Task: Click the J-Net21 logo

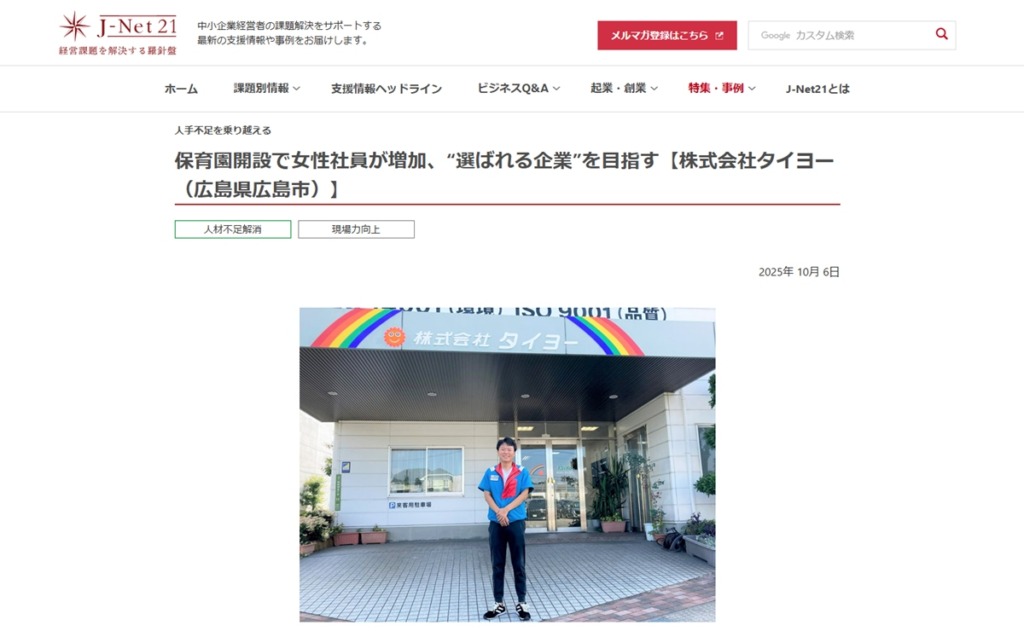Action: [118, 33]
